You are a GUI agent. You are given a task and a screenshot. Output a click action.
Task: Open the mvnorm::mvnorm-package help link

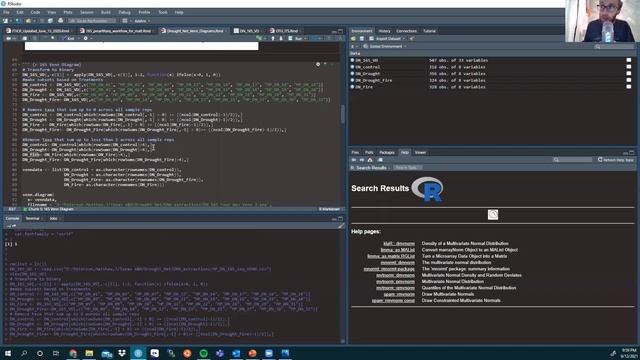[x=389, y=269]
